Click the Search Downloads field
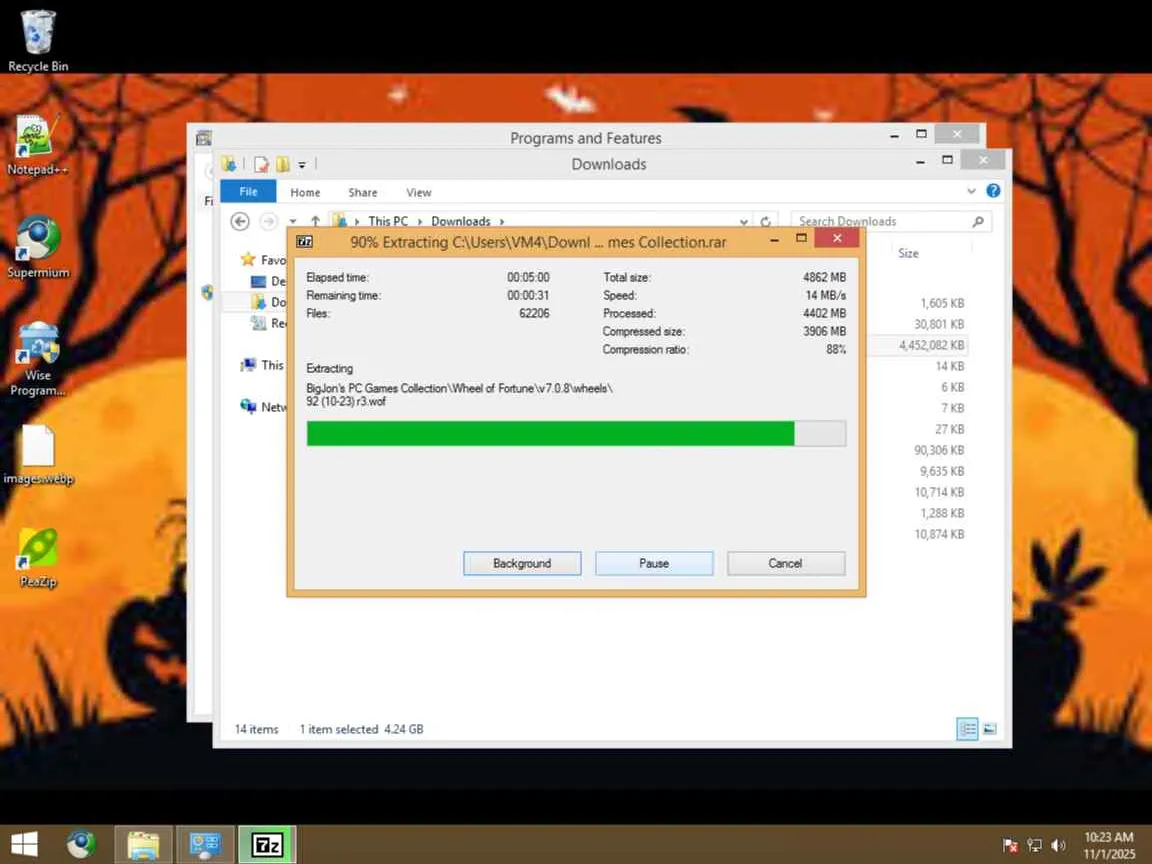This screenshot has width=1152, height=864. [891, 221]
